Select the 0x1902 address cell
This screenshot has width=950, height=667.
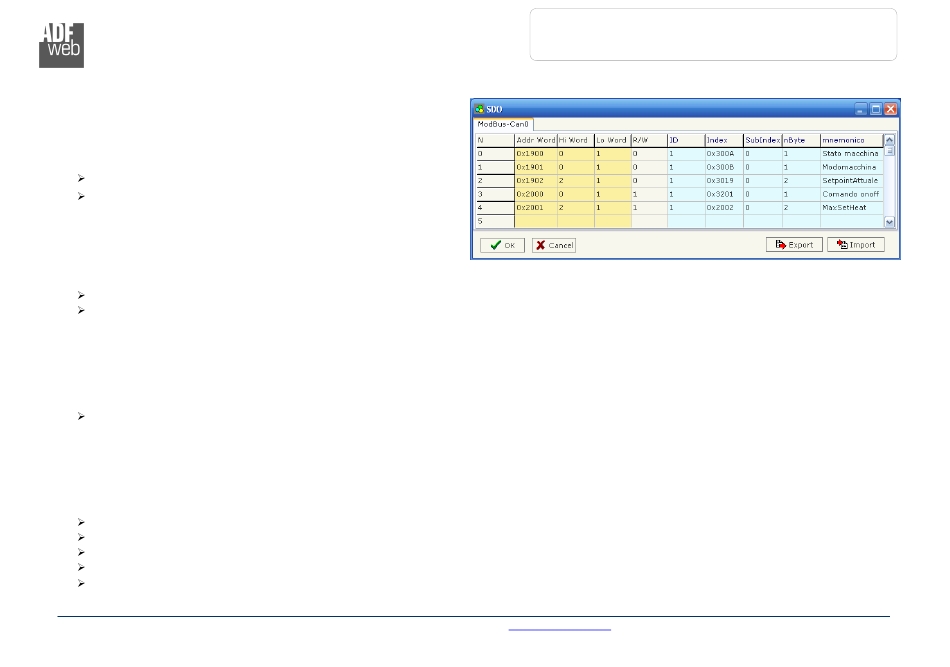coord(536,181)
